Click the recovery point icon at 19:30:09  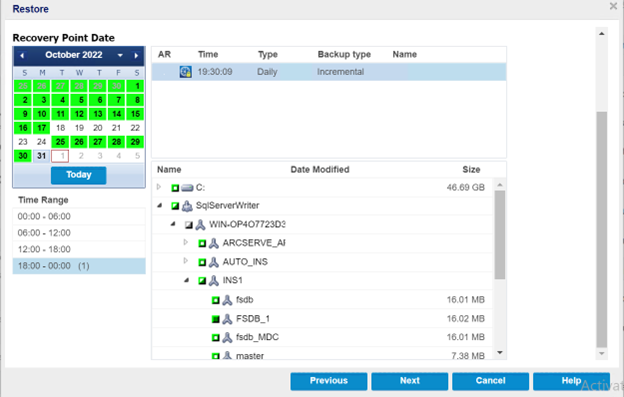pos(185,72)
